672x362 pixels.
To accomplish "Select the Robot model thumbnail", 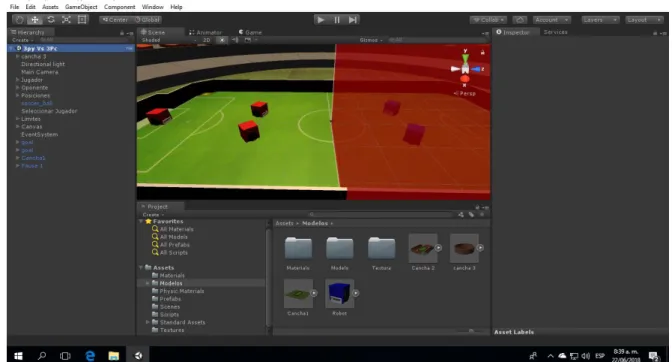I will point(339,293).
